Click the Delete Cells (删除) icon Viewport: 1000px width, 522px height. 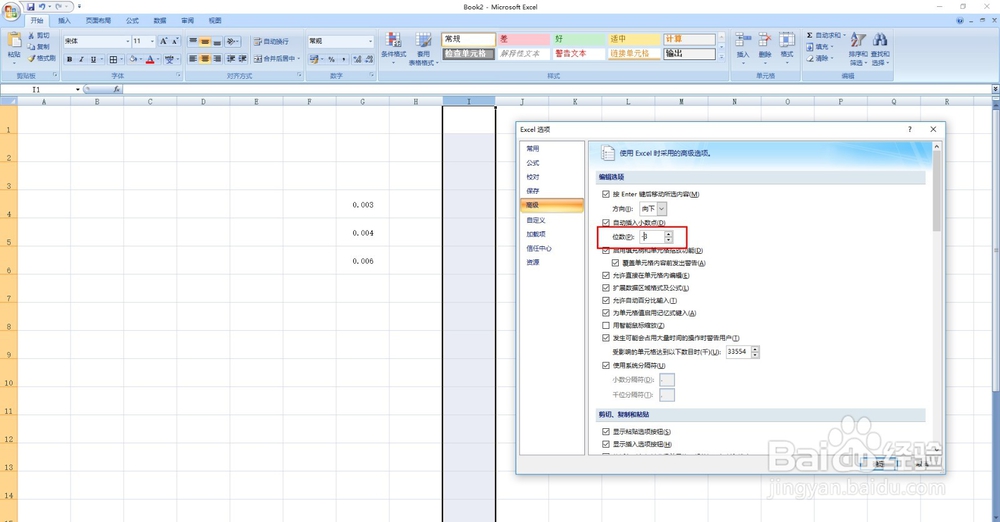point(765,40)
